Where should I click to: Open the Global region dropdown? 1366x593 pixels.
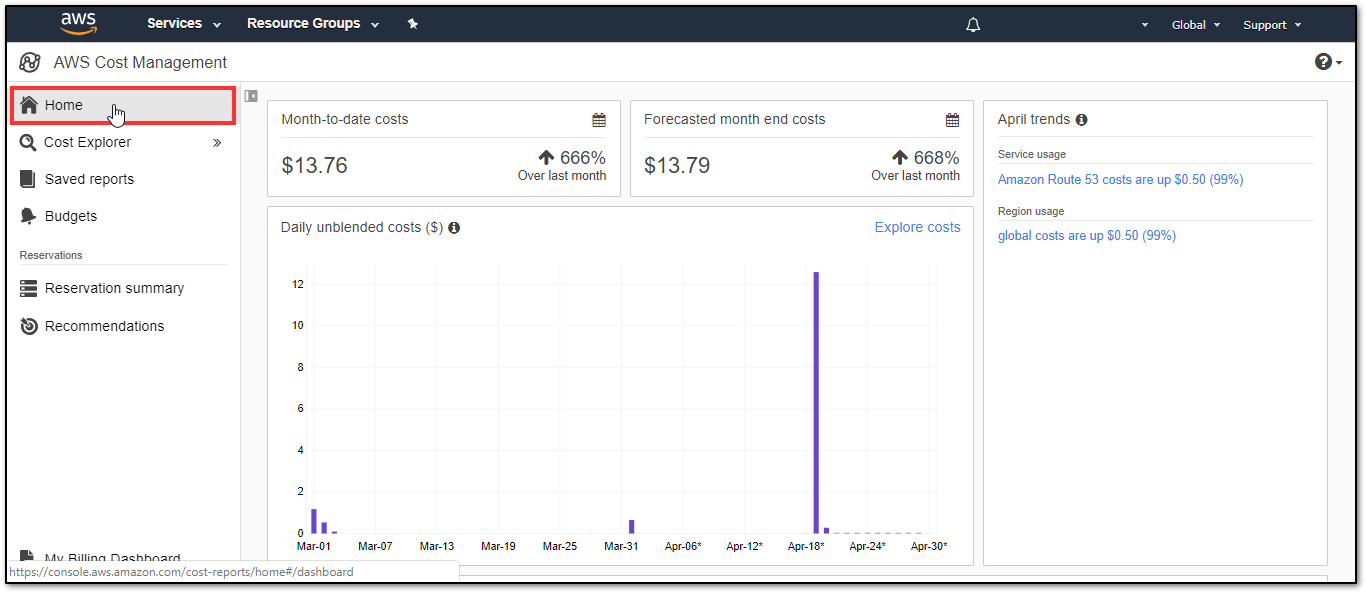[1196, 25]
